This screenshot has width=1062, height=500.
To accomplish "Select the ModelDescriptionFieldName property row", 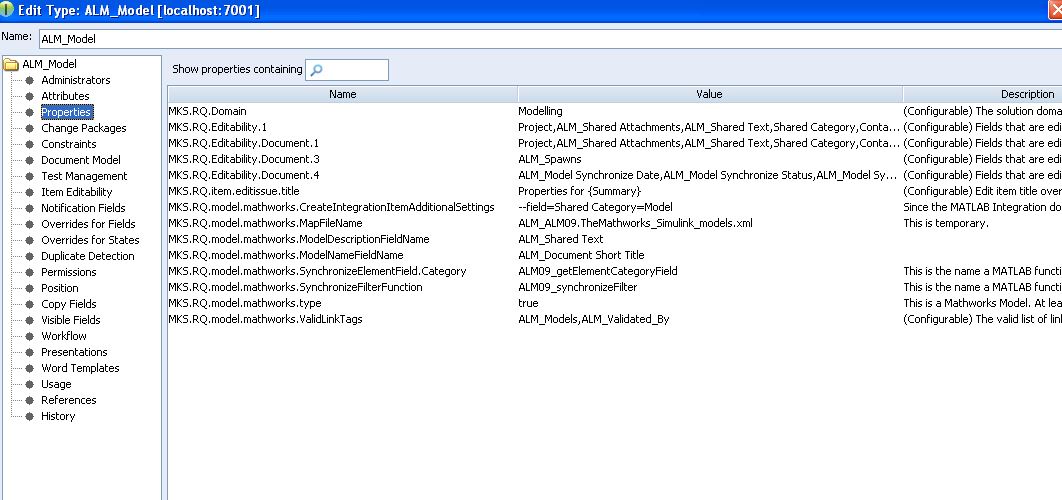I will pos(615,239).
